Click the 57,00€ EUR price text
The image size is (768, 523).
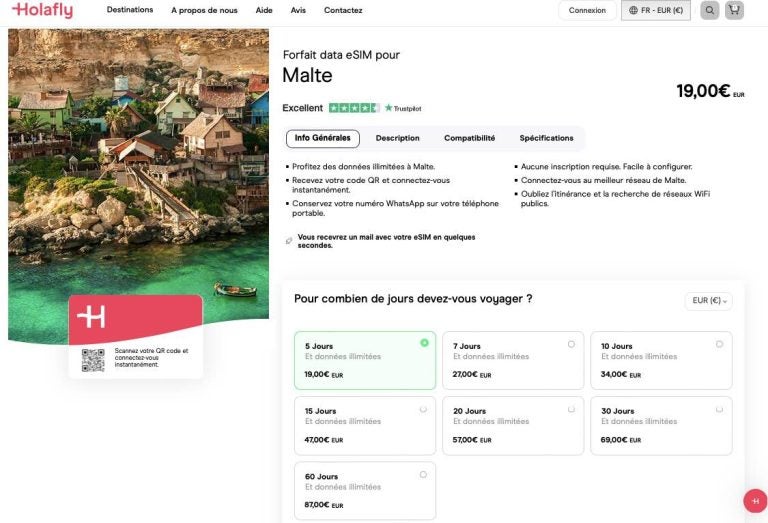(472, 440)
